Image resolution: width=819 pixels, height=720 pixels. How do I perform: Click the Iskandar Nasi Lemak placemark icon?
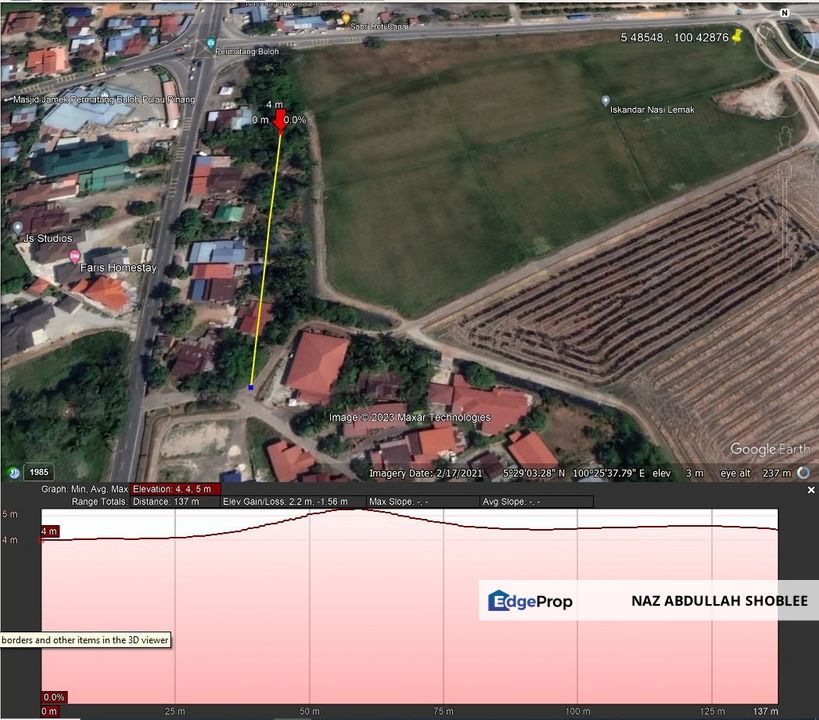604,100
